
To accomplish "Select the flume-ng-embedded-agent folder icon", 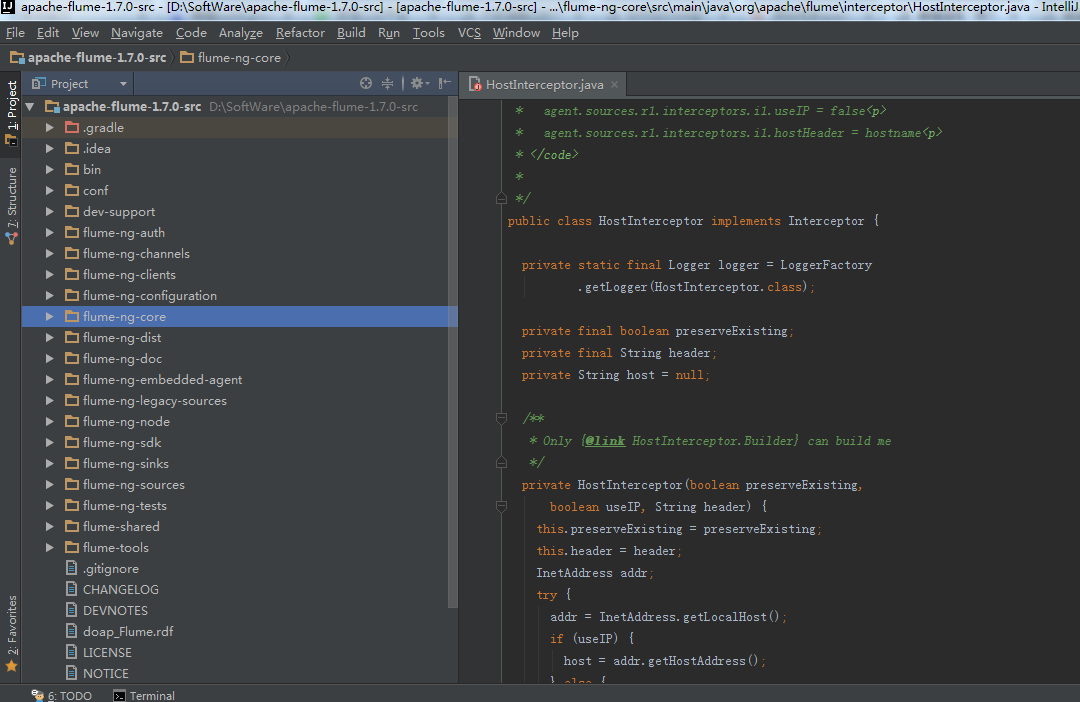I will 72,380.
